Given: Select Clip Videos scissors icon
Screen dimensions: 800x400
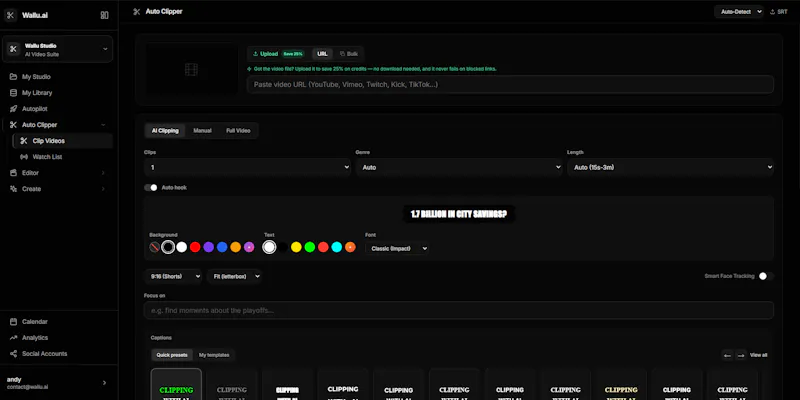Looking at the screenshot, I should 23,141.
